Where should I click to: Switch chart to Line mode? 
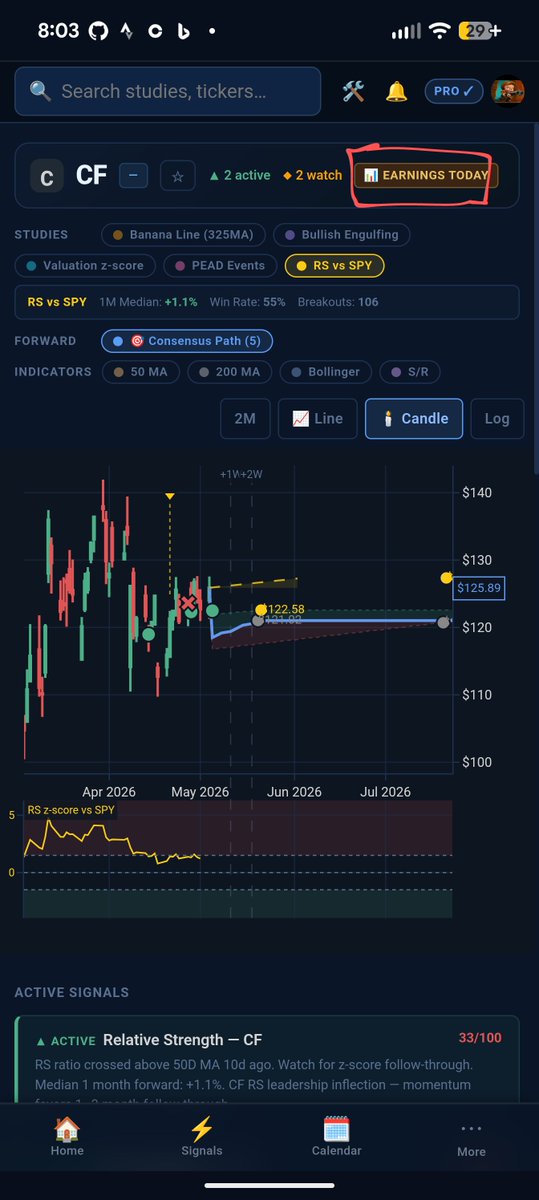point(317,419)
